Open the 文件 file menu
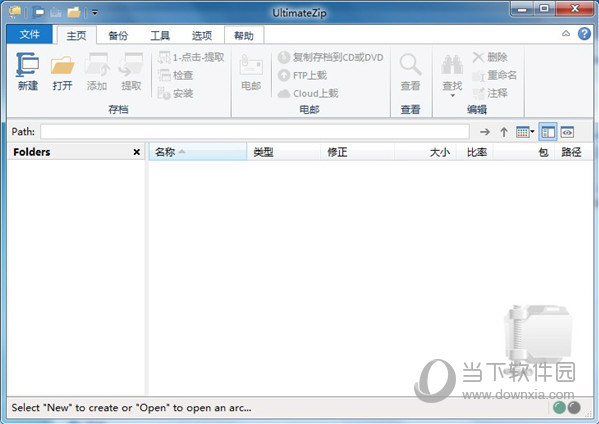The height and width of the screenshot is (424, 599). 29,35
